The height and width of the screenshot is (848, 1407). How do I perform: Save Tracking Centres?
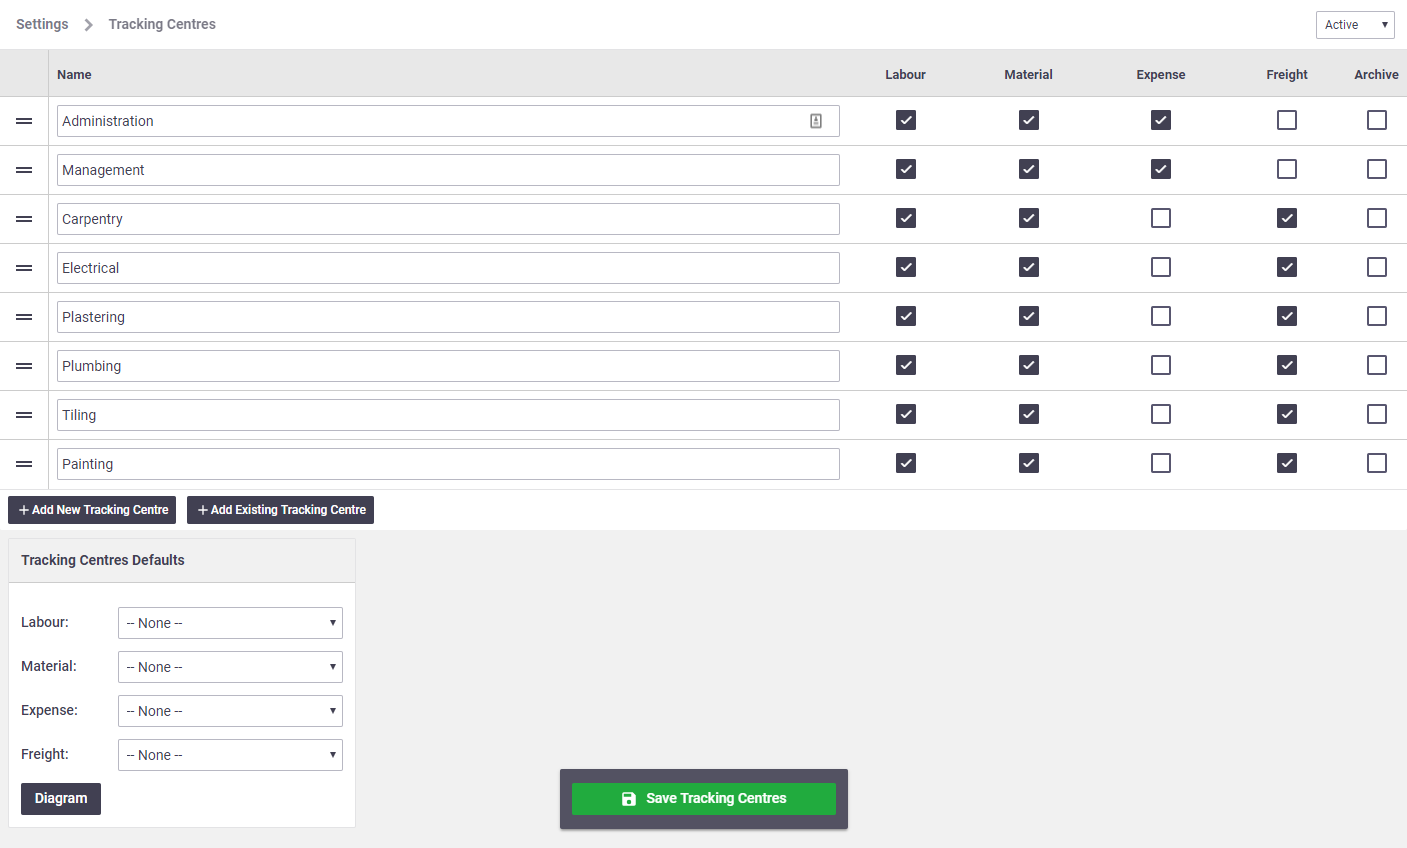pyautogui.click(x=704, y=799)
